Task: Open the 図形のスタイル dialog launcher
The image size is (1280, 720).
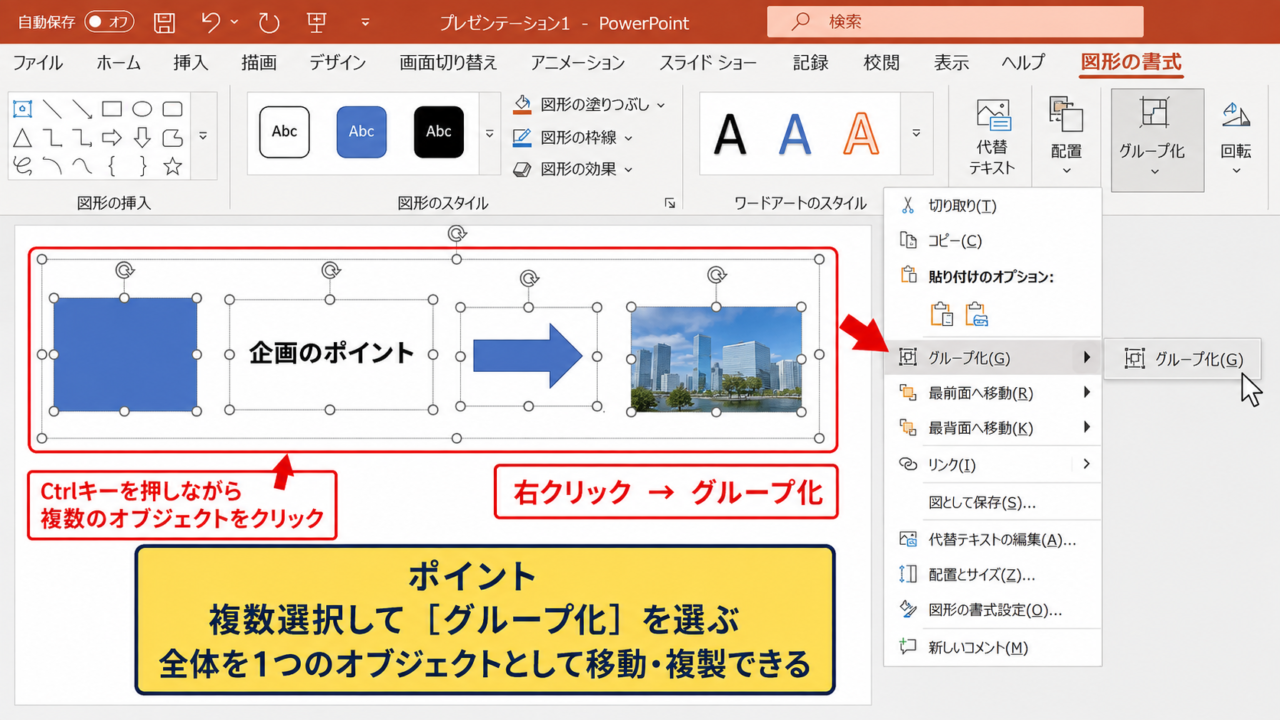Action: click(x=669, y=203)
